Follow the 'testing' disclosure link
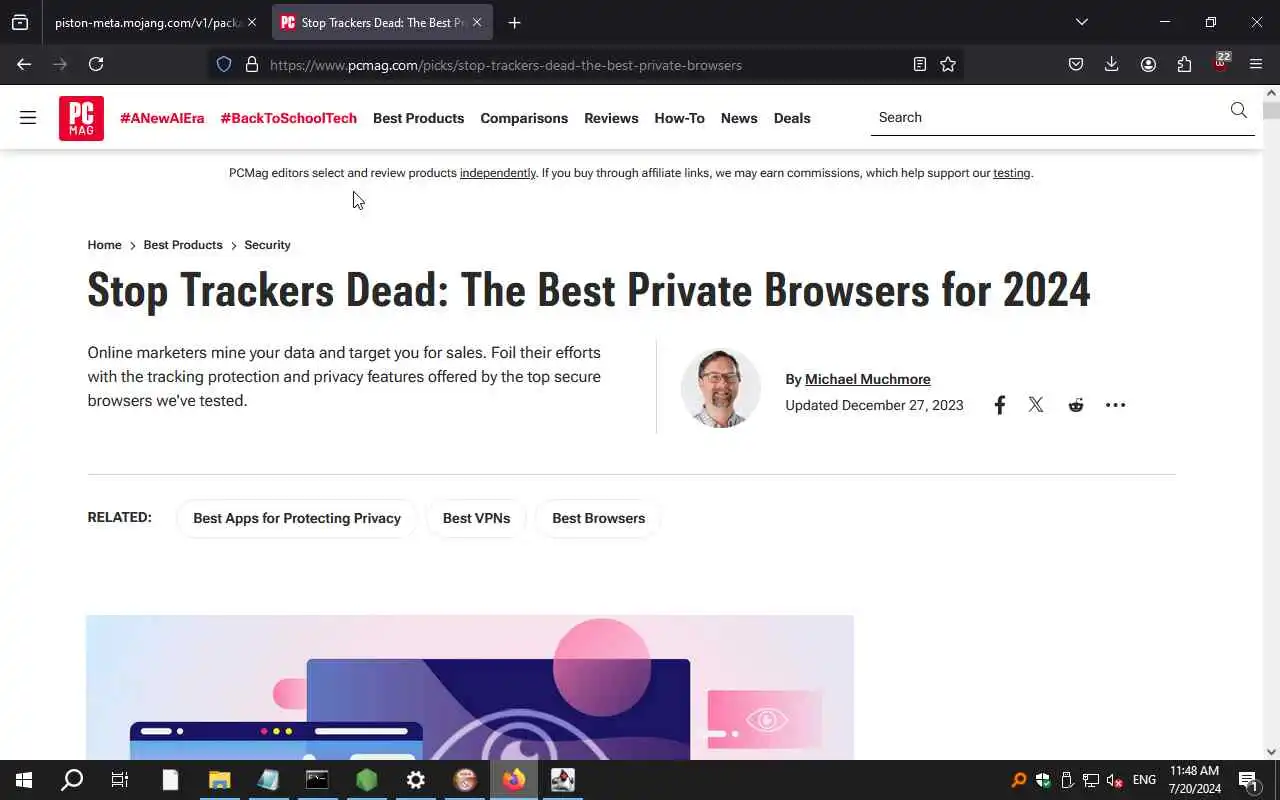 (x=1011, y=173)
